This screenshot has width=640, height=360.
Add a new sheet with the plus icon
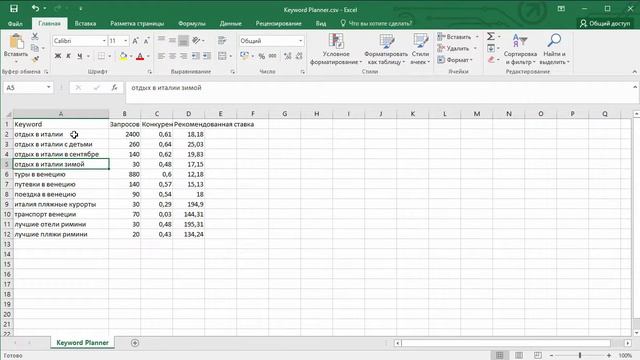(135, 343)
